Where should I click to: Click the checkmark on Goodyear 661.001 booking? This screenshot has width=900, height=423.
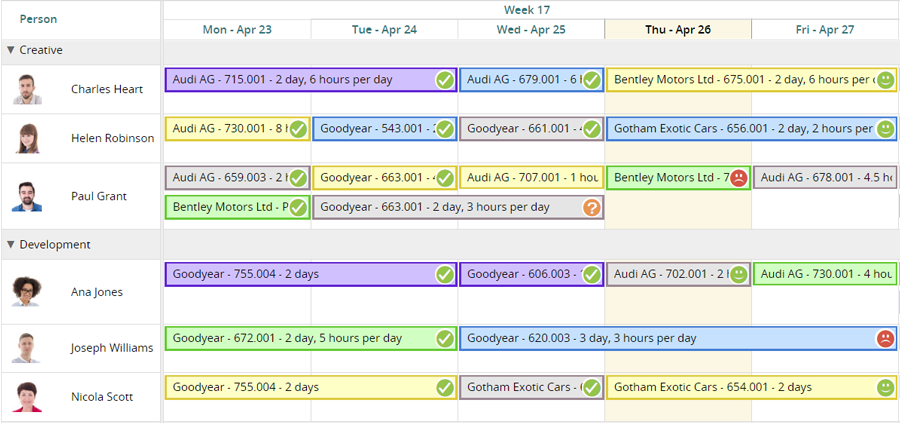click(x=592, y=129)
